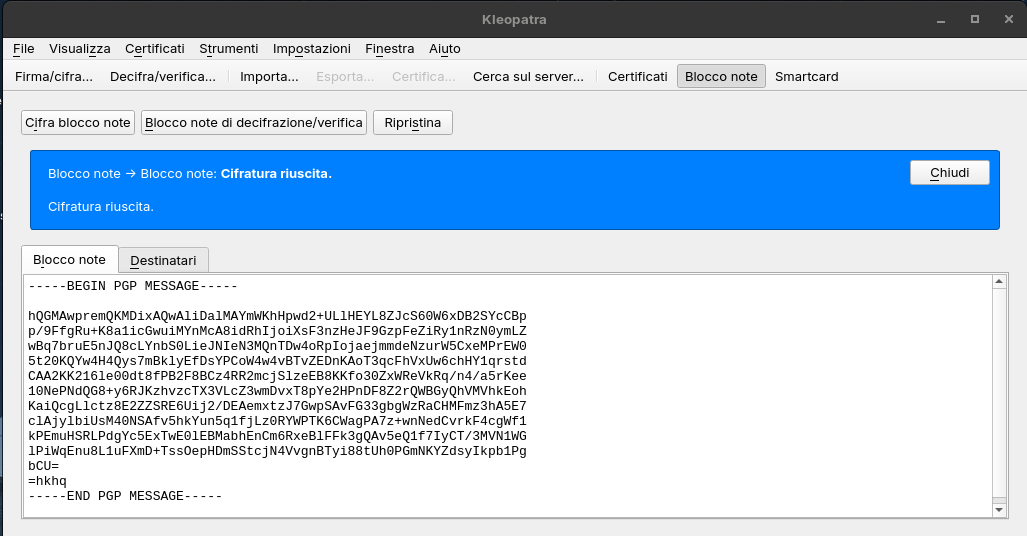This screenshot has width=1027, height=536.
Task: Click Cerca sul server toolbar button
Action: [x=528, y=76]
